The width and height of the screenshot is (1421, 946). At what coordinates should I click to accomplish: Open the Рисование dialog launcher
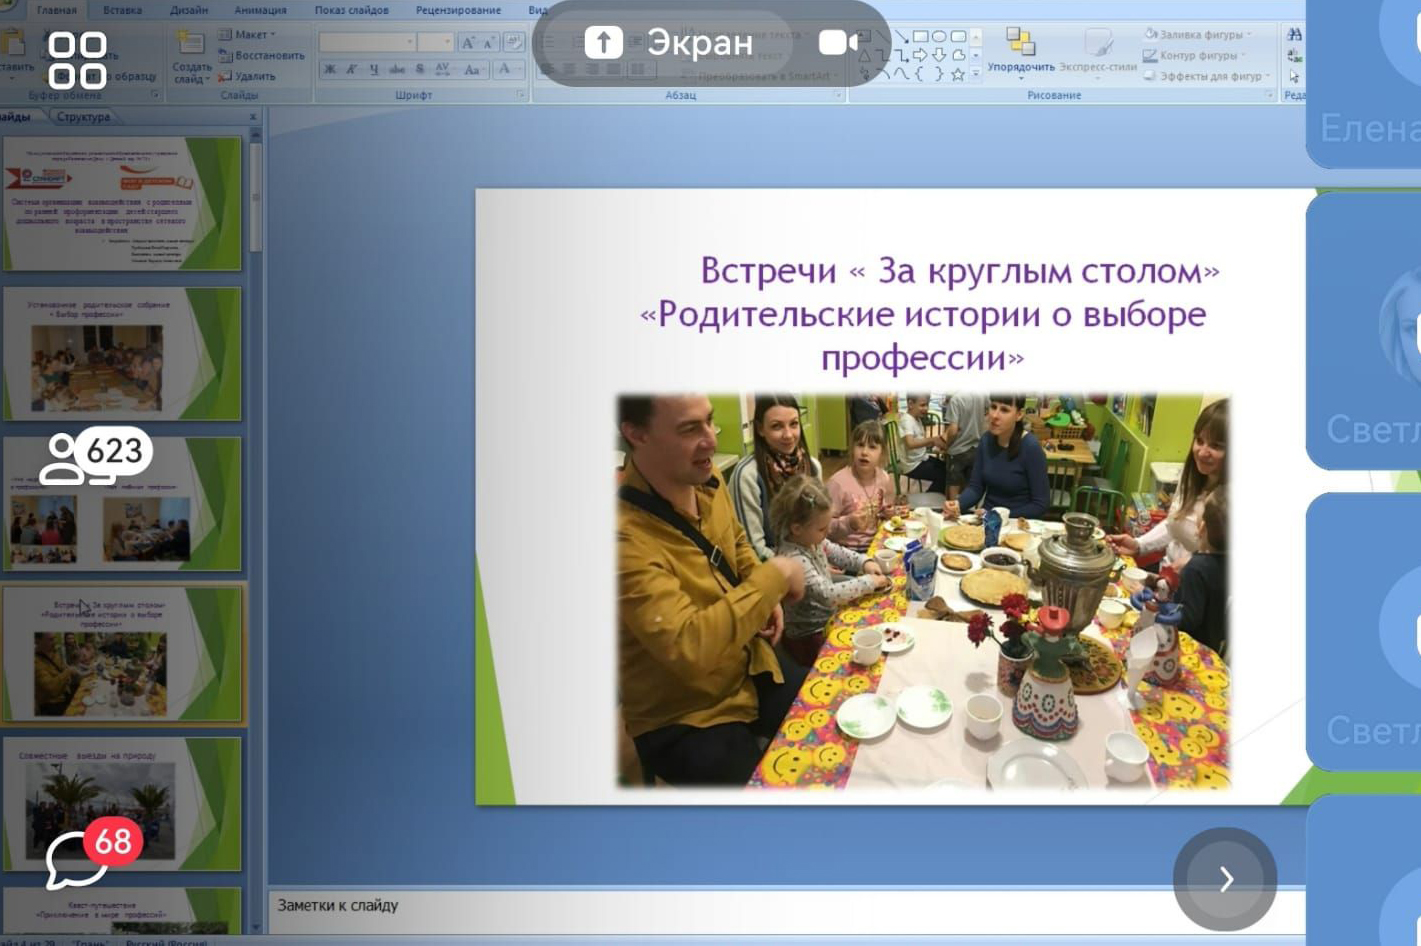pos(1270,95)
